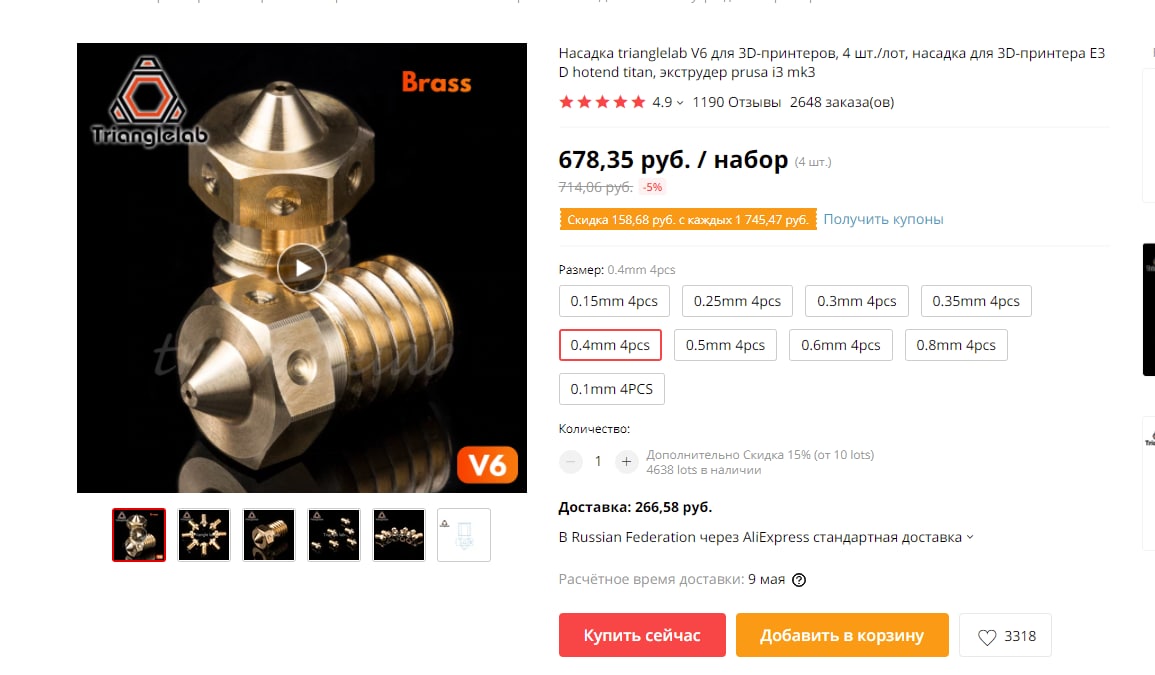Select the last white diagram thumbnail

463,535
